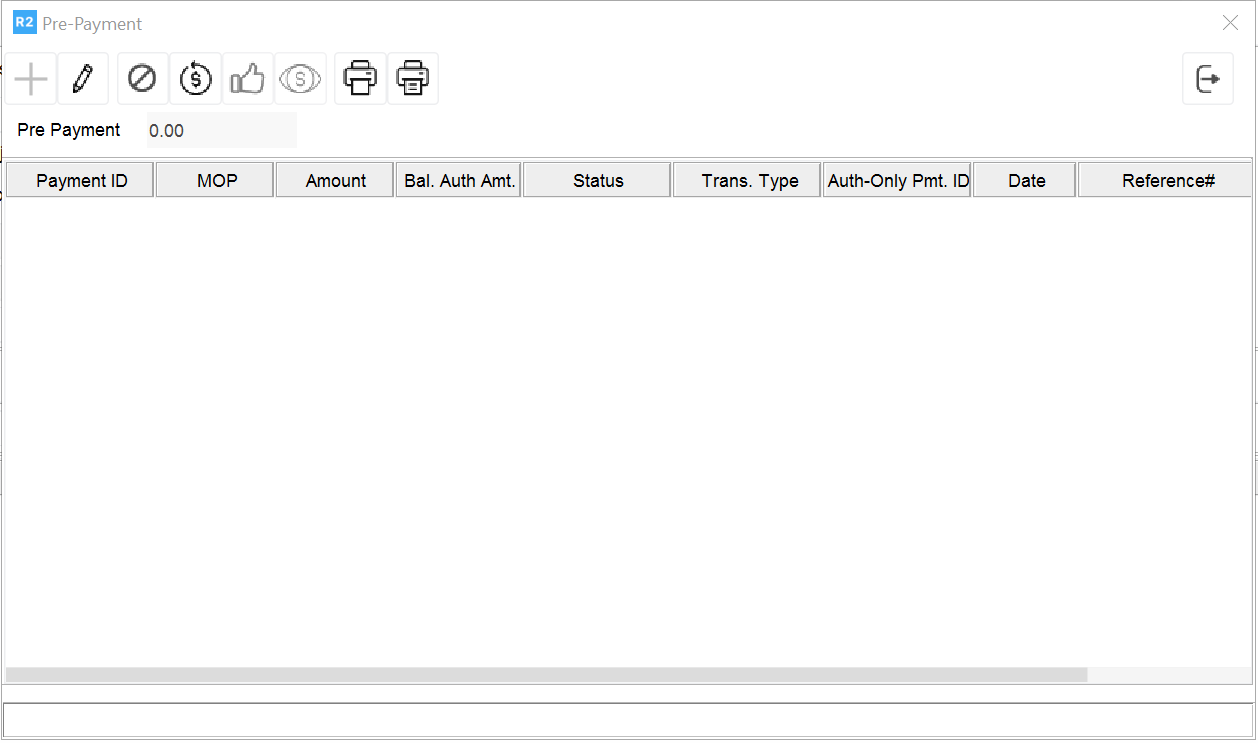Click the horizontal scrollbar below the grid
Screen dimensions: 1258x743
click(x=546, y=675)
